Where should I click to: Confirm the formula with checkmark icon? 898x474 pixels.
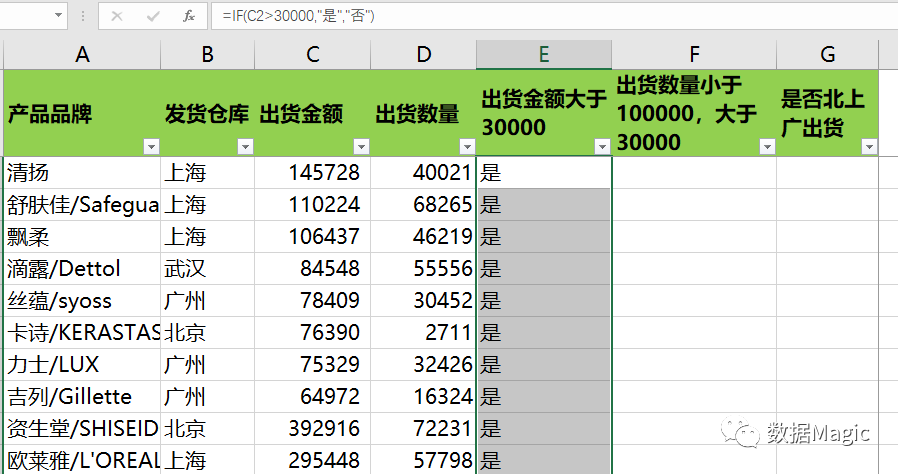(x=153, y=16)
